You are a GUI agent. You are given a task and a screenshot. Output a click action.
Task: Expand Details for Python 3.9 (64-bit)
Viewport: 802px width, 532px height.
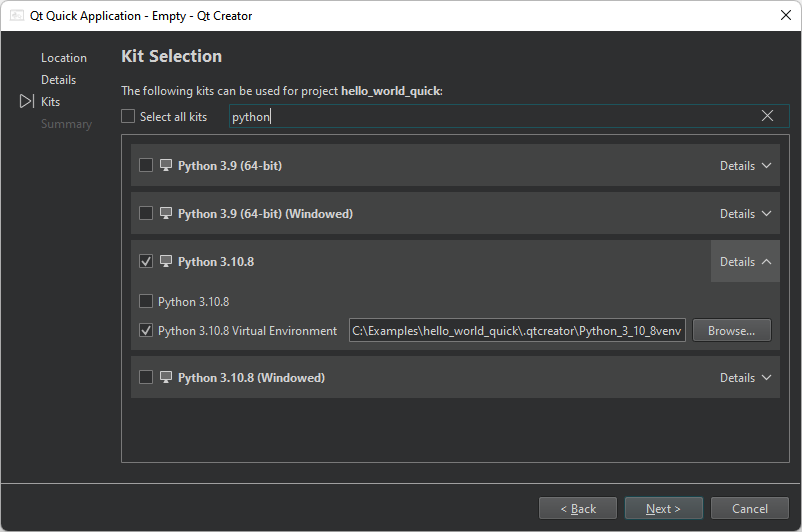coord(745,166)
